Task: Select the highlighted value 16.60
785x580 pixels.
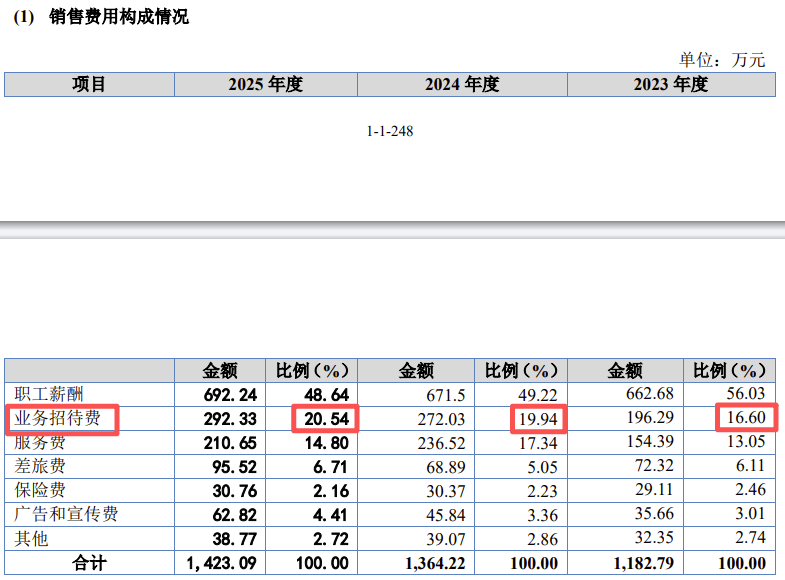Action: pyautogui.click(x=746, y=417)
